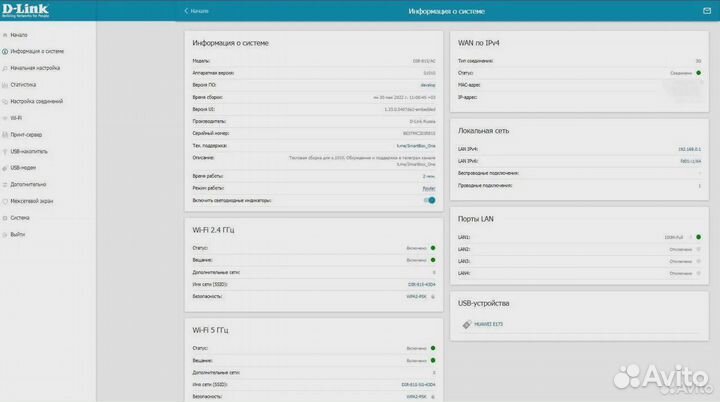This screenshot has height=402, width=720.
Task: Click the Wi-Fi sidebar icon
Action: [5, 117]
